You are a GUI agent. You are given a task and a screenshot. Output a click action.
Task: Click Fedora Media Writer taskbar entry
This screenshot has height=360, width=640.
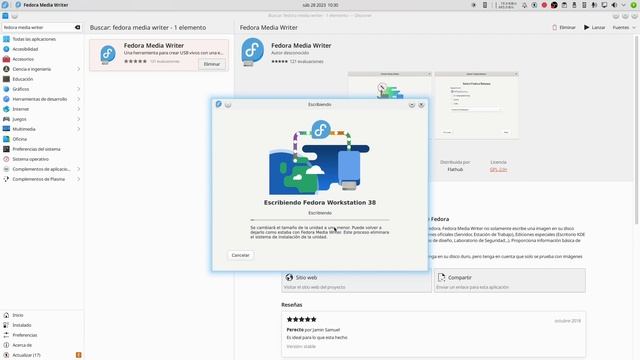pyautogui.click(x=42, y=5)
